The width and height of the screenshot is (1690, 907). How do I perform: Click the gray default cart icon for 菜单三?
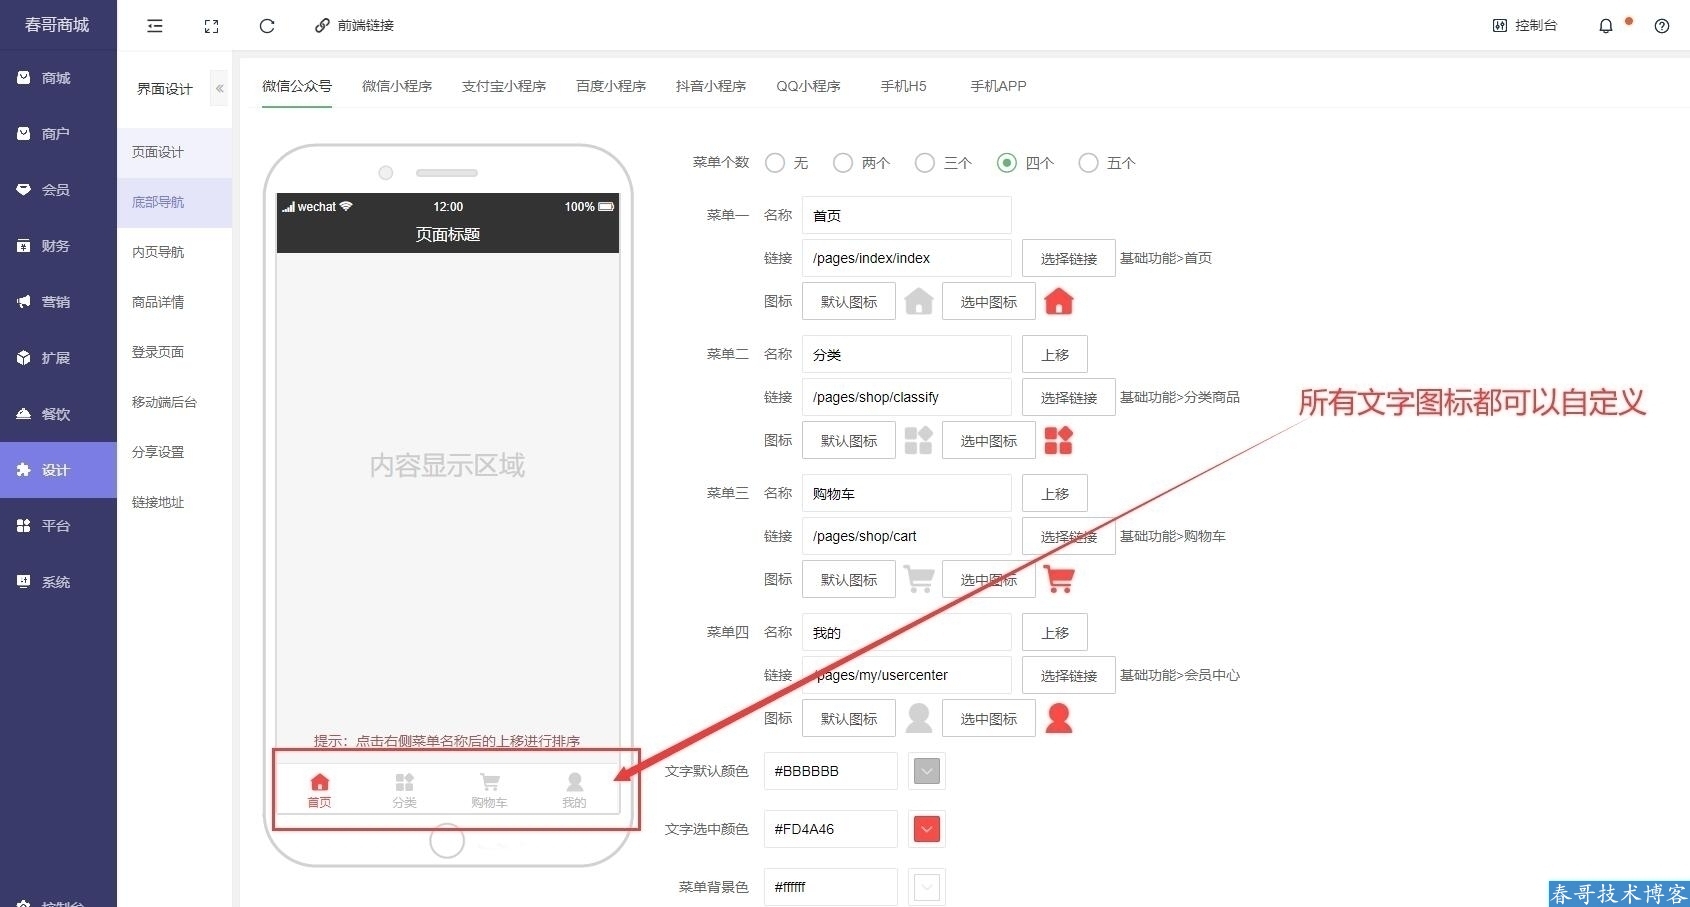(x=918, y=579)
